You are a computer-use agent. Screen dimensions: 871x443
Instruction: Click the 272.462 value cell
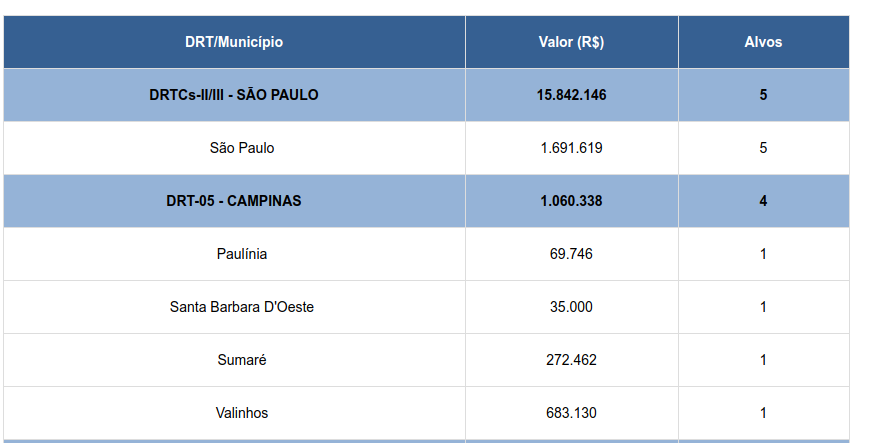(x=572, y=360)
